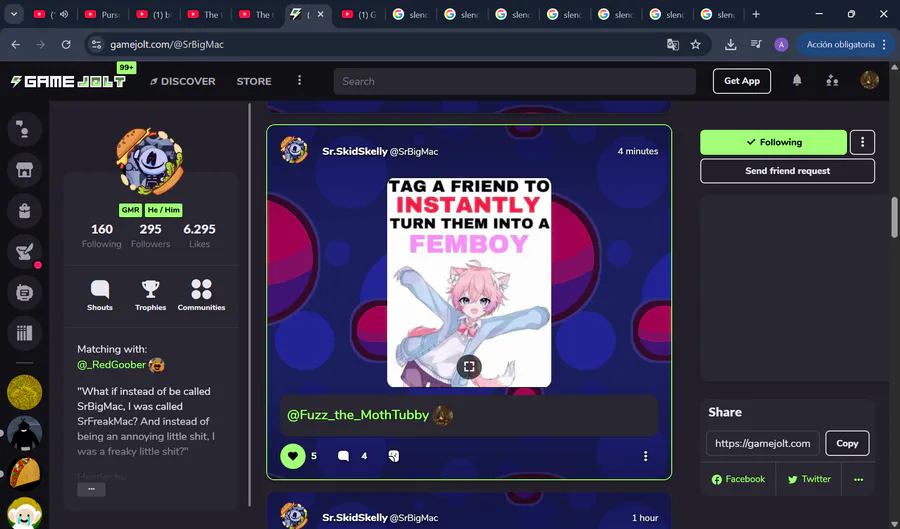Bookmark this page with star
The image size is (900, 529).
(696, 44)
